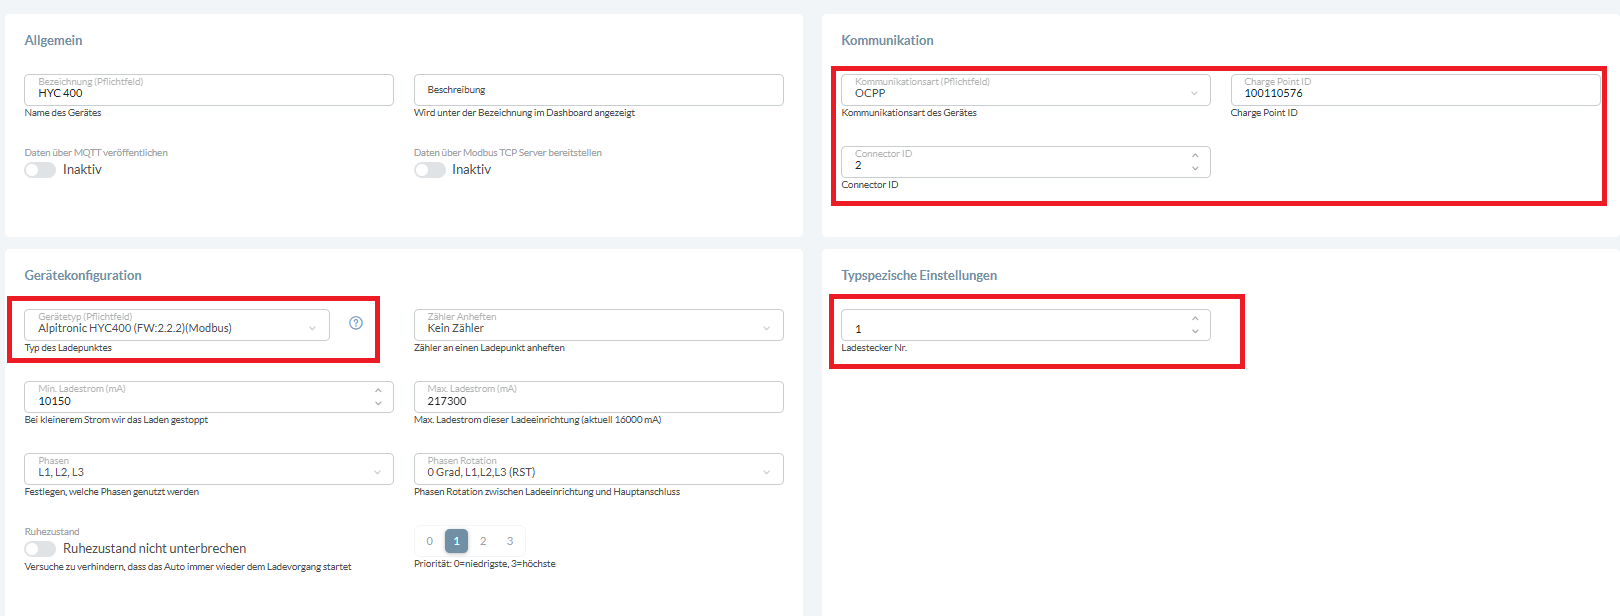This screenshot has height=616, width=1620.
Task: Expand the Gerätetyp Alpitronic HYC400 dropdown
Action: coord(177,325)
